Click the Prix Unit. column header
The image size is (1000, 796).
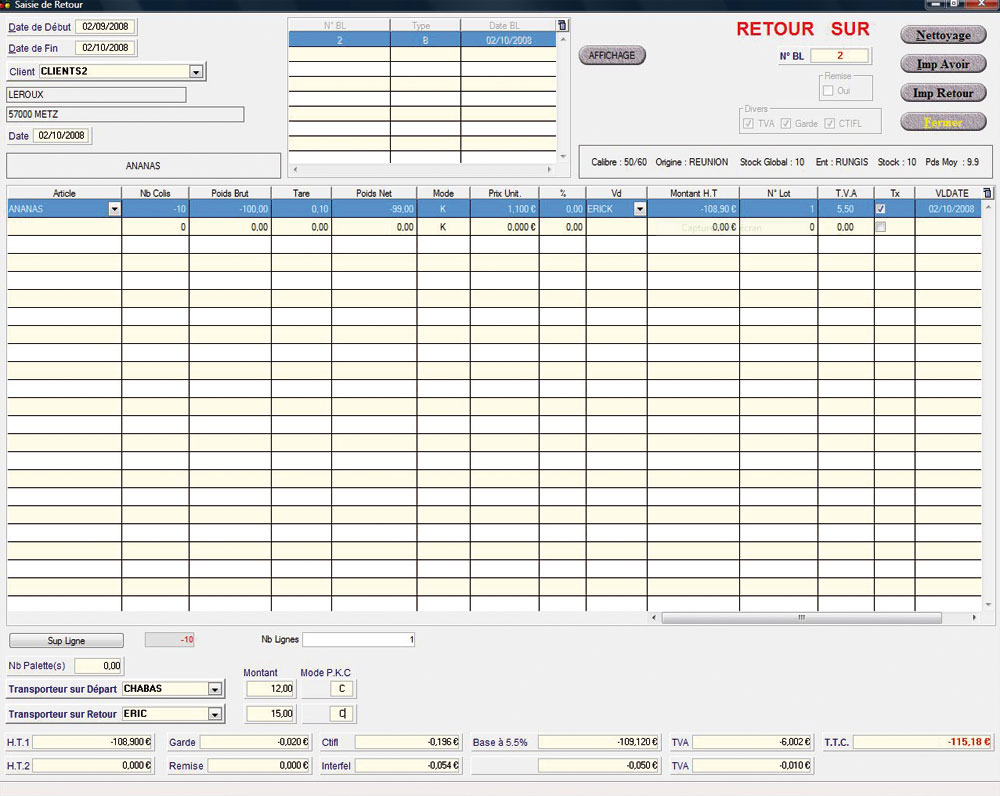click(x=504, y=193)
